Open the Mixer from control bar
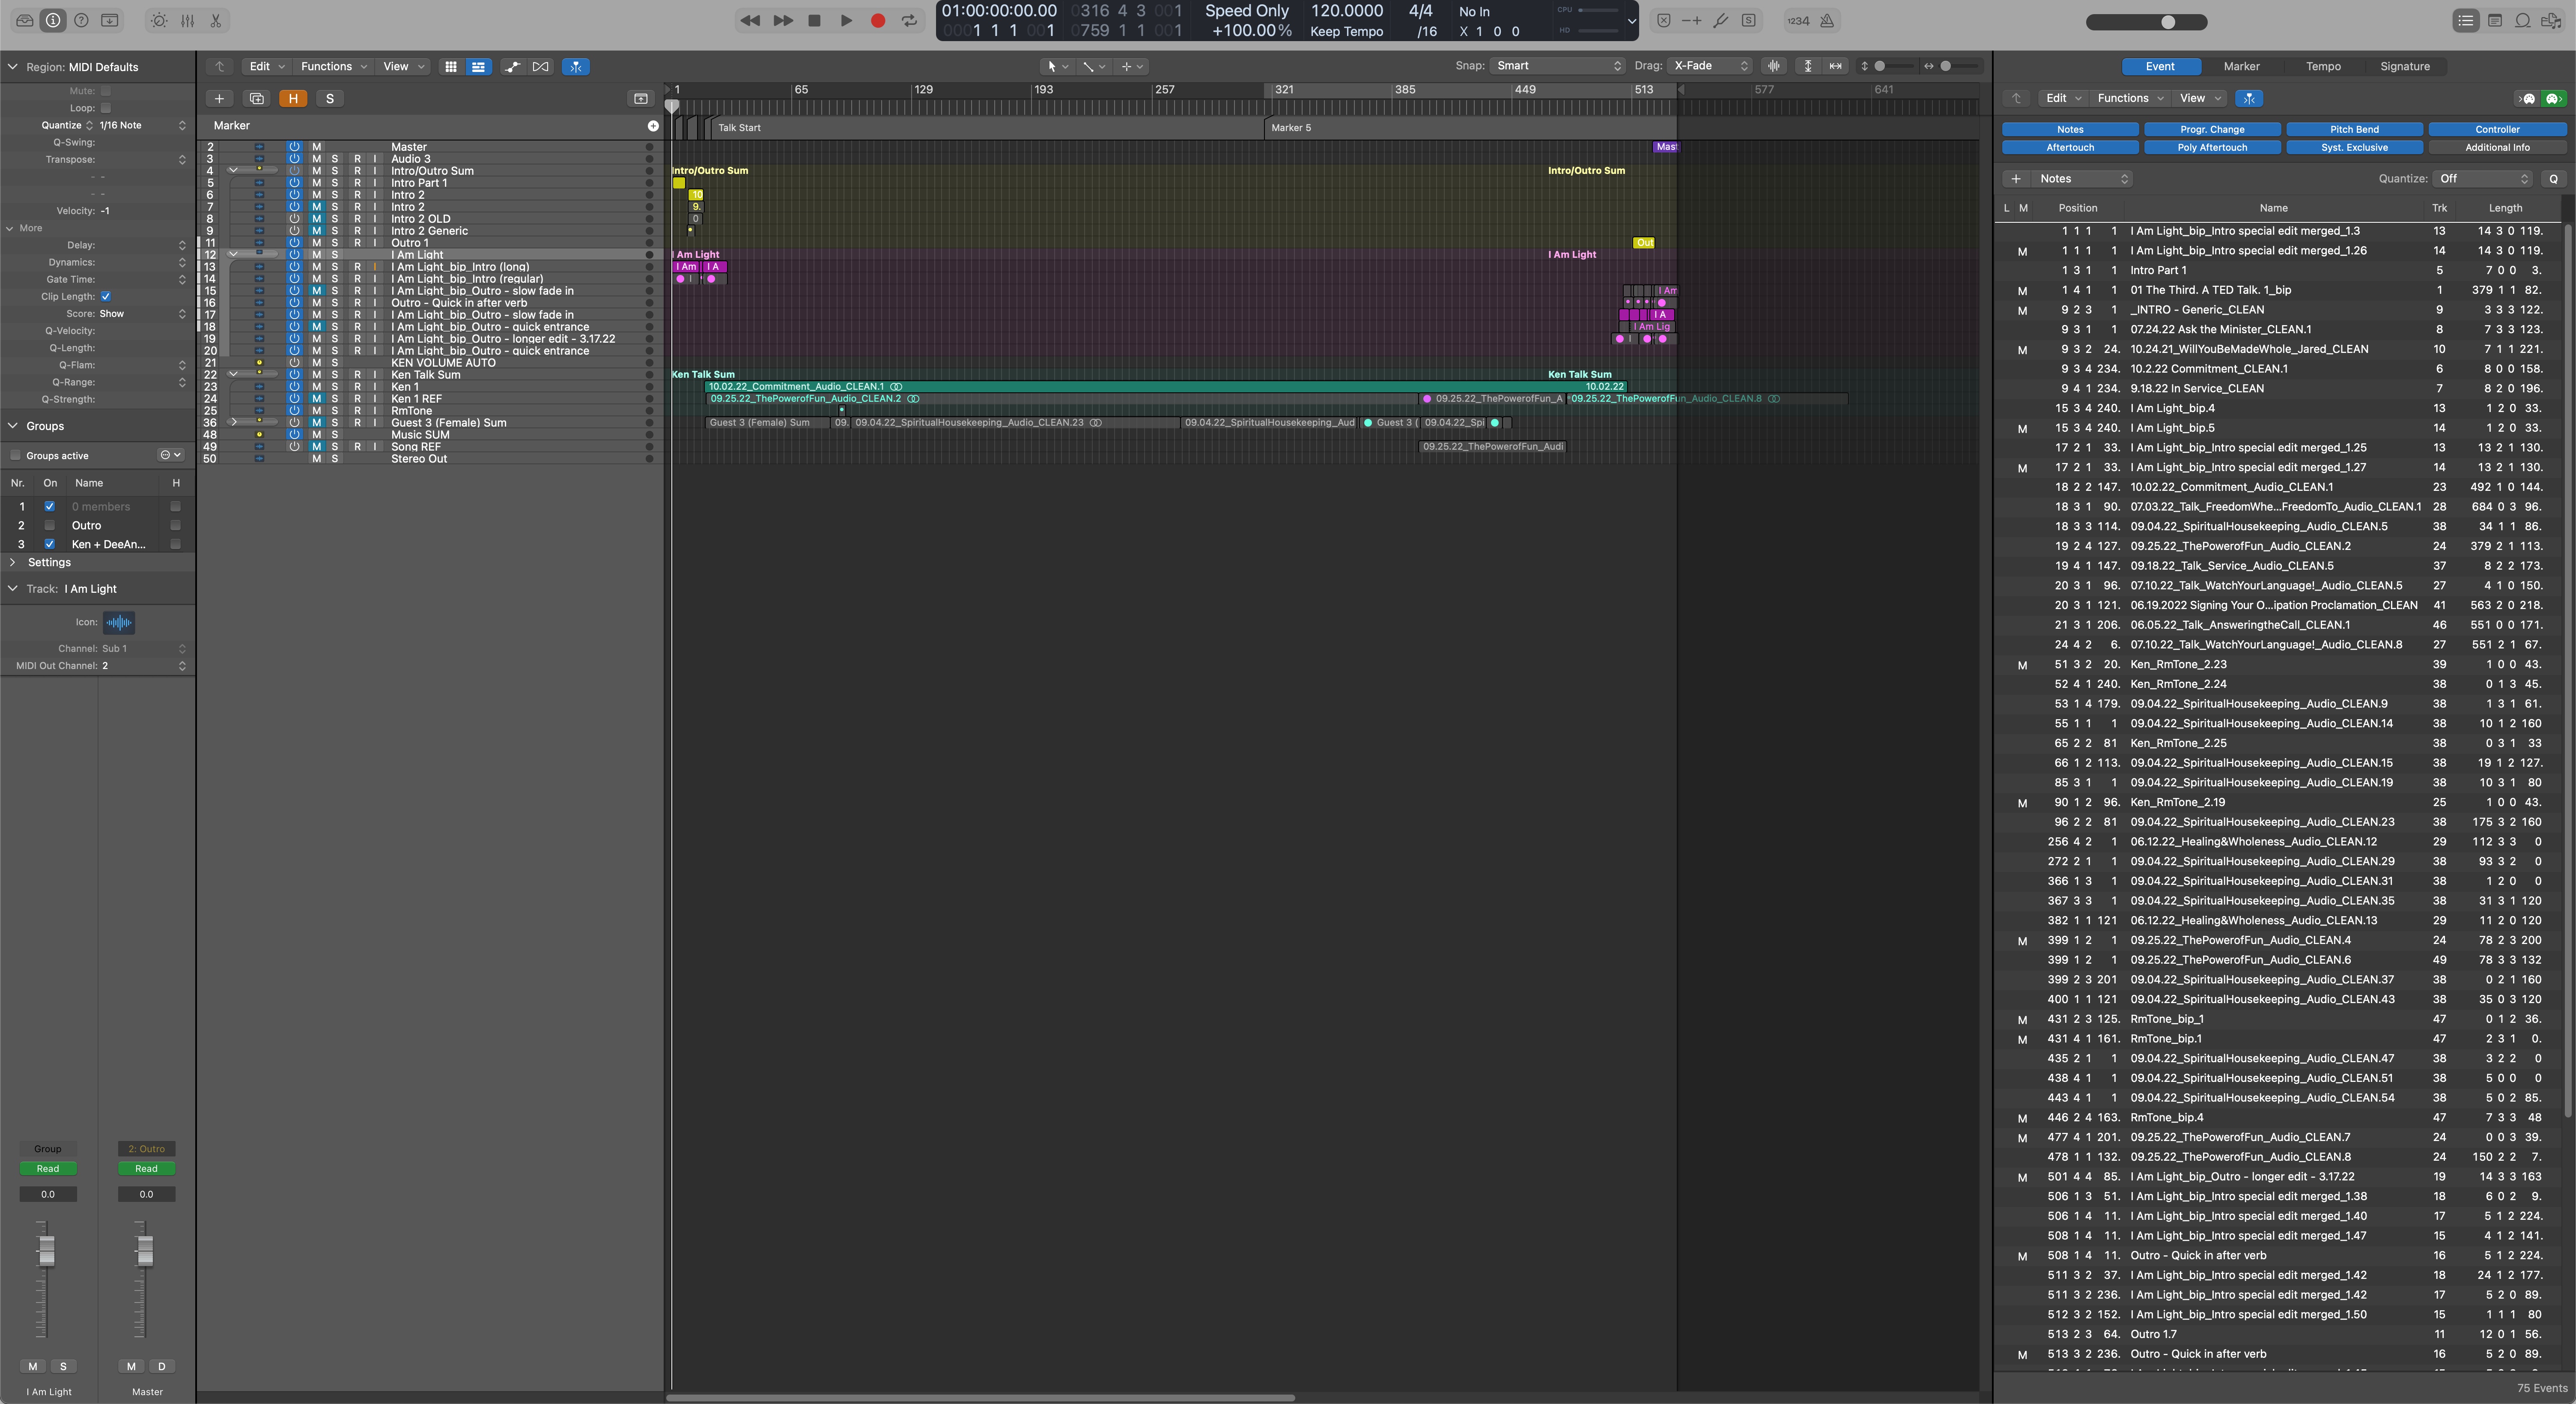 187,20
